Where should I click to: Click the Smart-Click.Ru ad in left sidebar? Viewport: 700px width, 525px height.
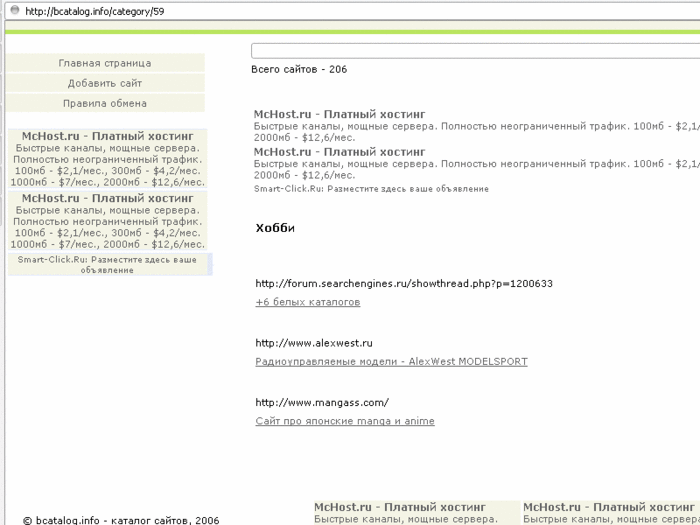pos(108,264)
